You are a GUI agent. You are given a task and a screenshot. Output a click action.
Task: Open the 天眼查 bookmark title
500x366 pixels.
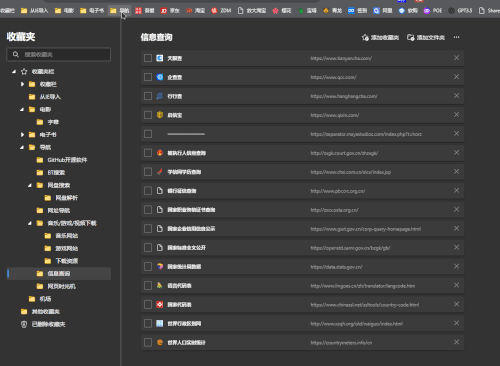(x=175, y=58)
